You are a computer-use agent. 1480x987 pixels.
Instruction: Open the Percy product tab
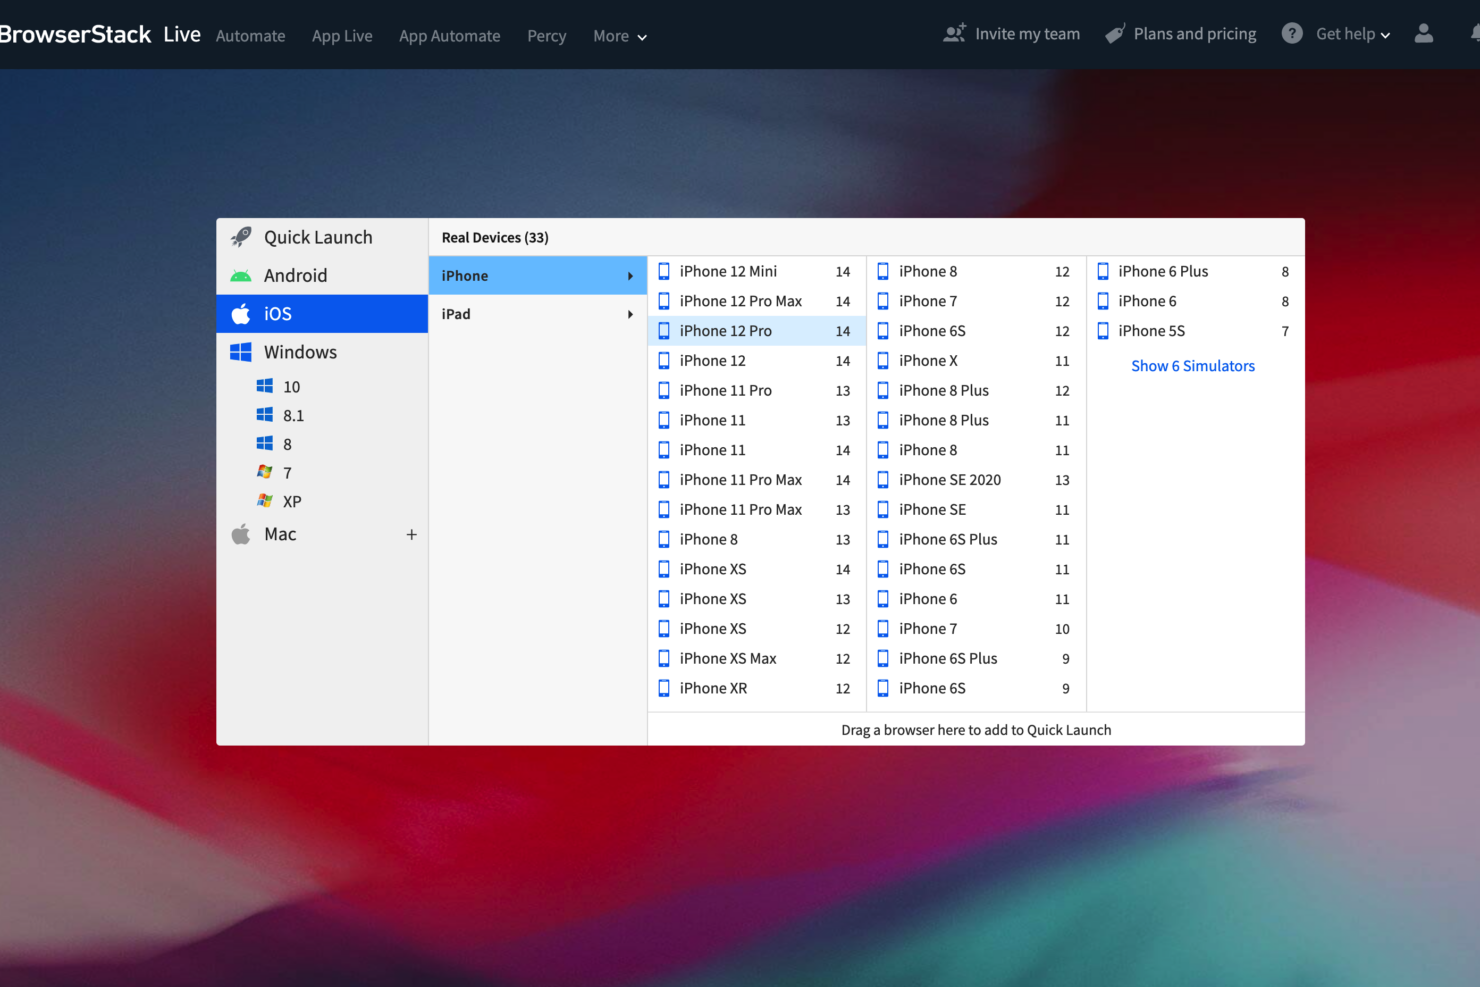pos(546,36)
